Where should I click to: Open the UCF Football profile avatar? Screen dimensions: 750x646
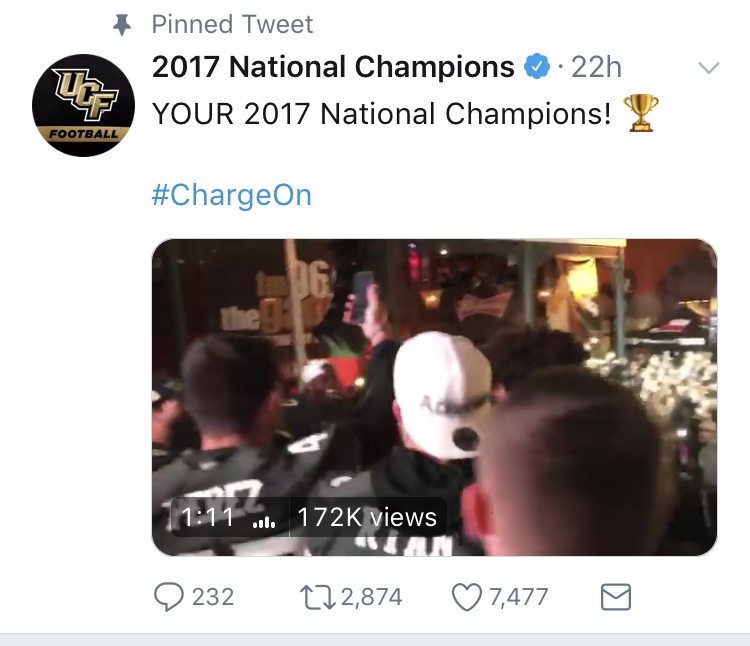(x=83, y=104)
